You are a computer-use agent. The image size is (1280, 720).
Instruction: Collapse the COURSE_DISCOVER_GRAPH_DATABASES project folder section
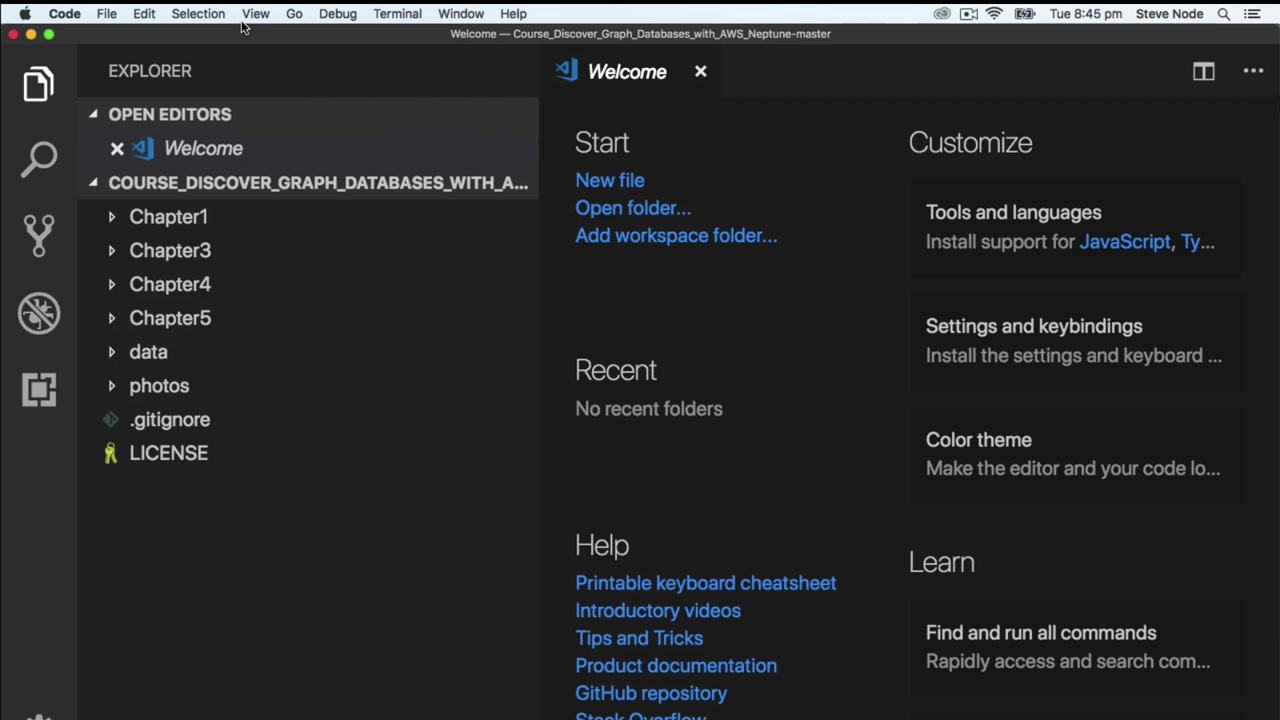tap(93, 183)
